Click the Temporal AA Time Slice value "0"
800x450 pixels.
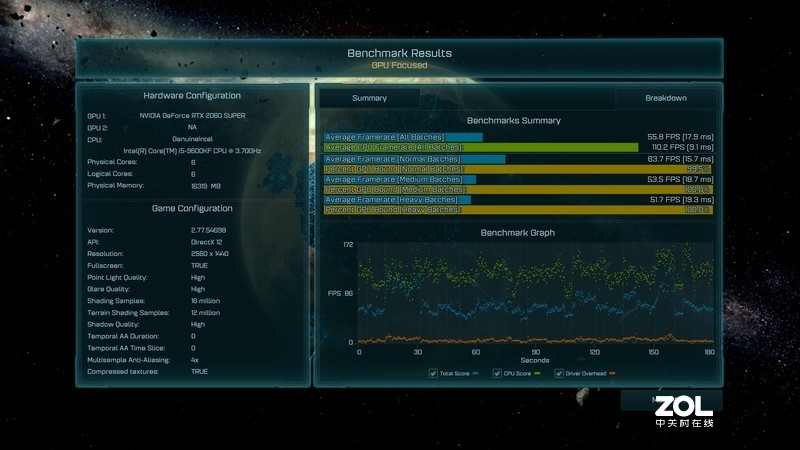pos(193,348)
